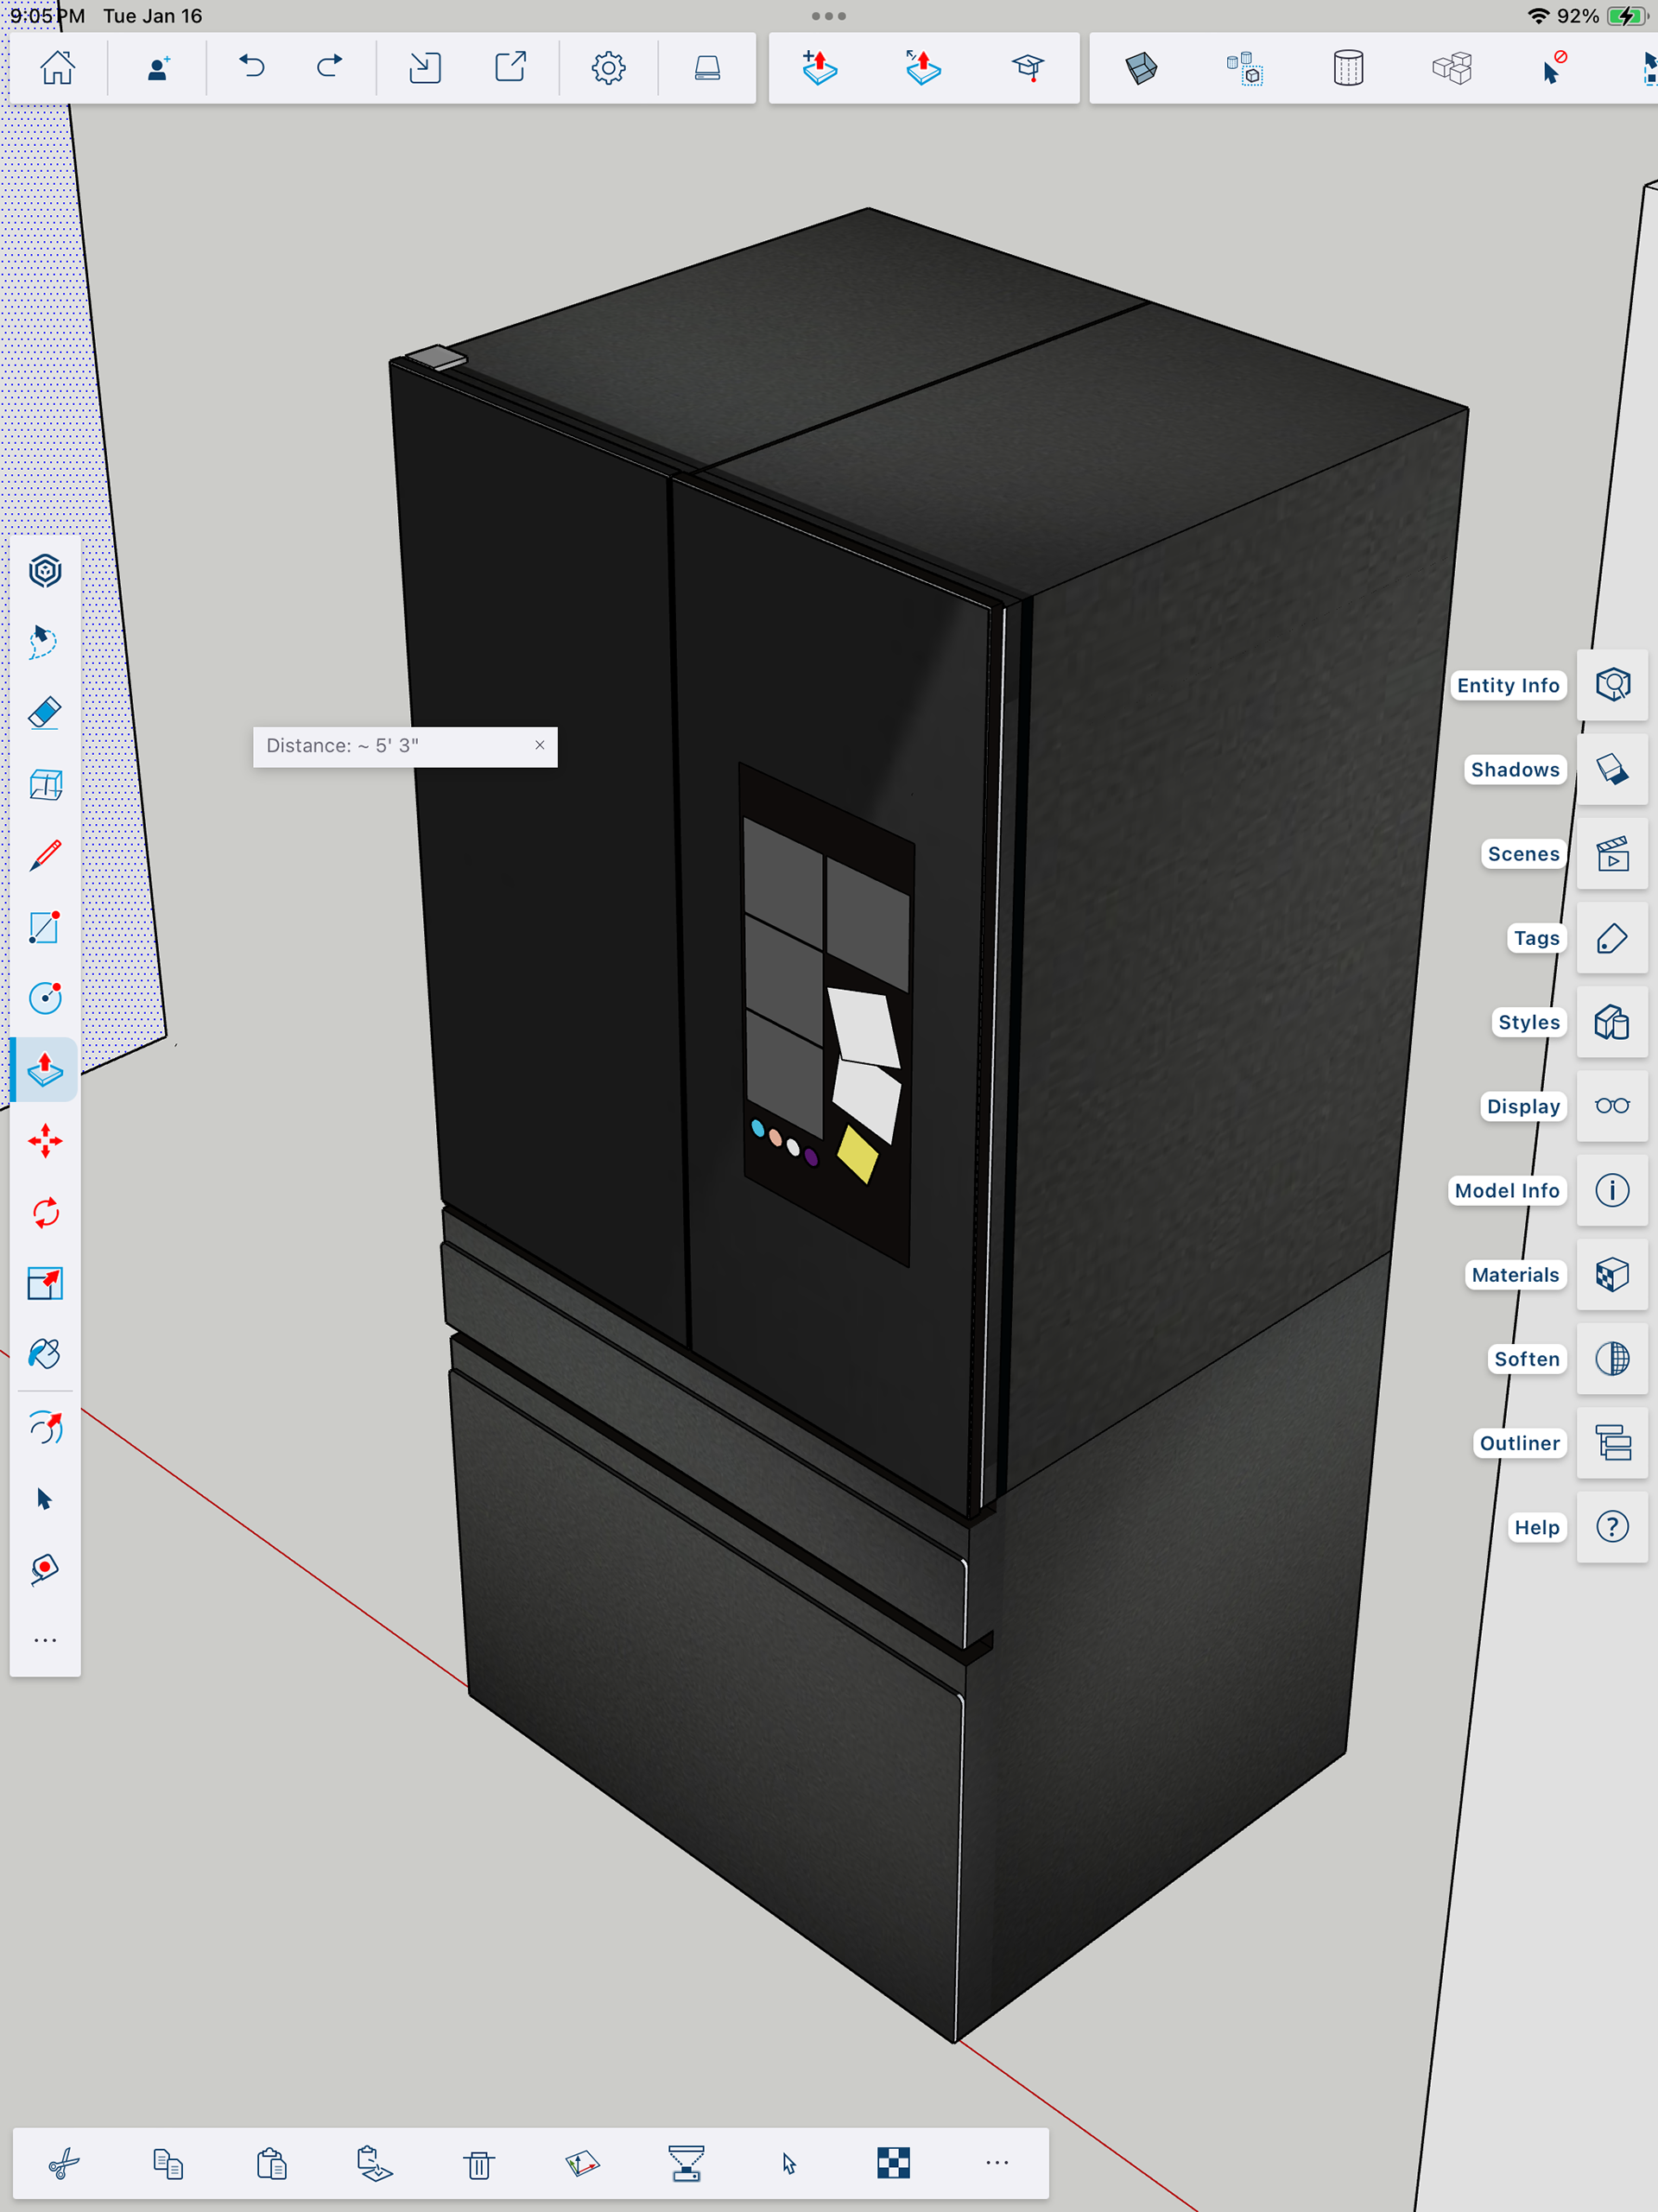The width and height of the screenshot is (1658, 2212).
Task: Choose the Rotate tool
Action: 45,1213
